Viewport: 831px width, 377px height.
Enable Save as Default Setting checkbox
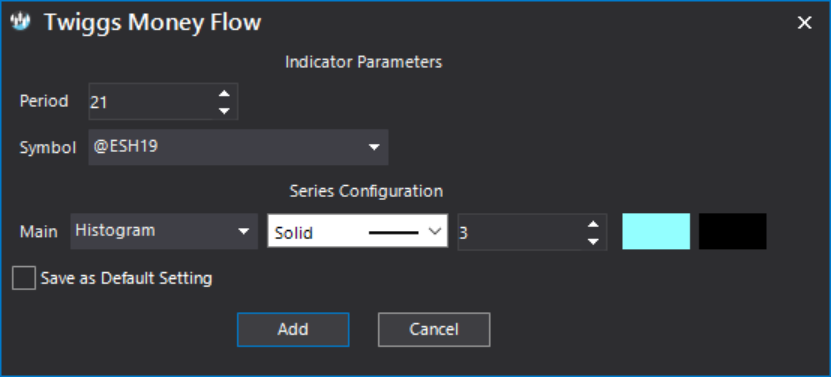[x=24, y=278]
